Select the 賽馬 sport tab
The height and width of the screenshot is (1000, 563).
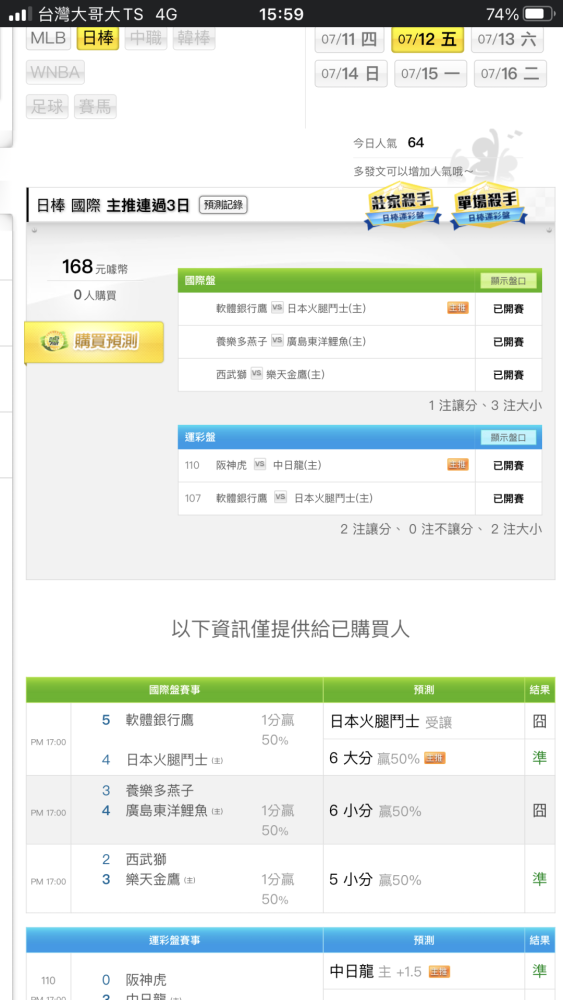95,106
